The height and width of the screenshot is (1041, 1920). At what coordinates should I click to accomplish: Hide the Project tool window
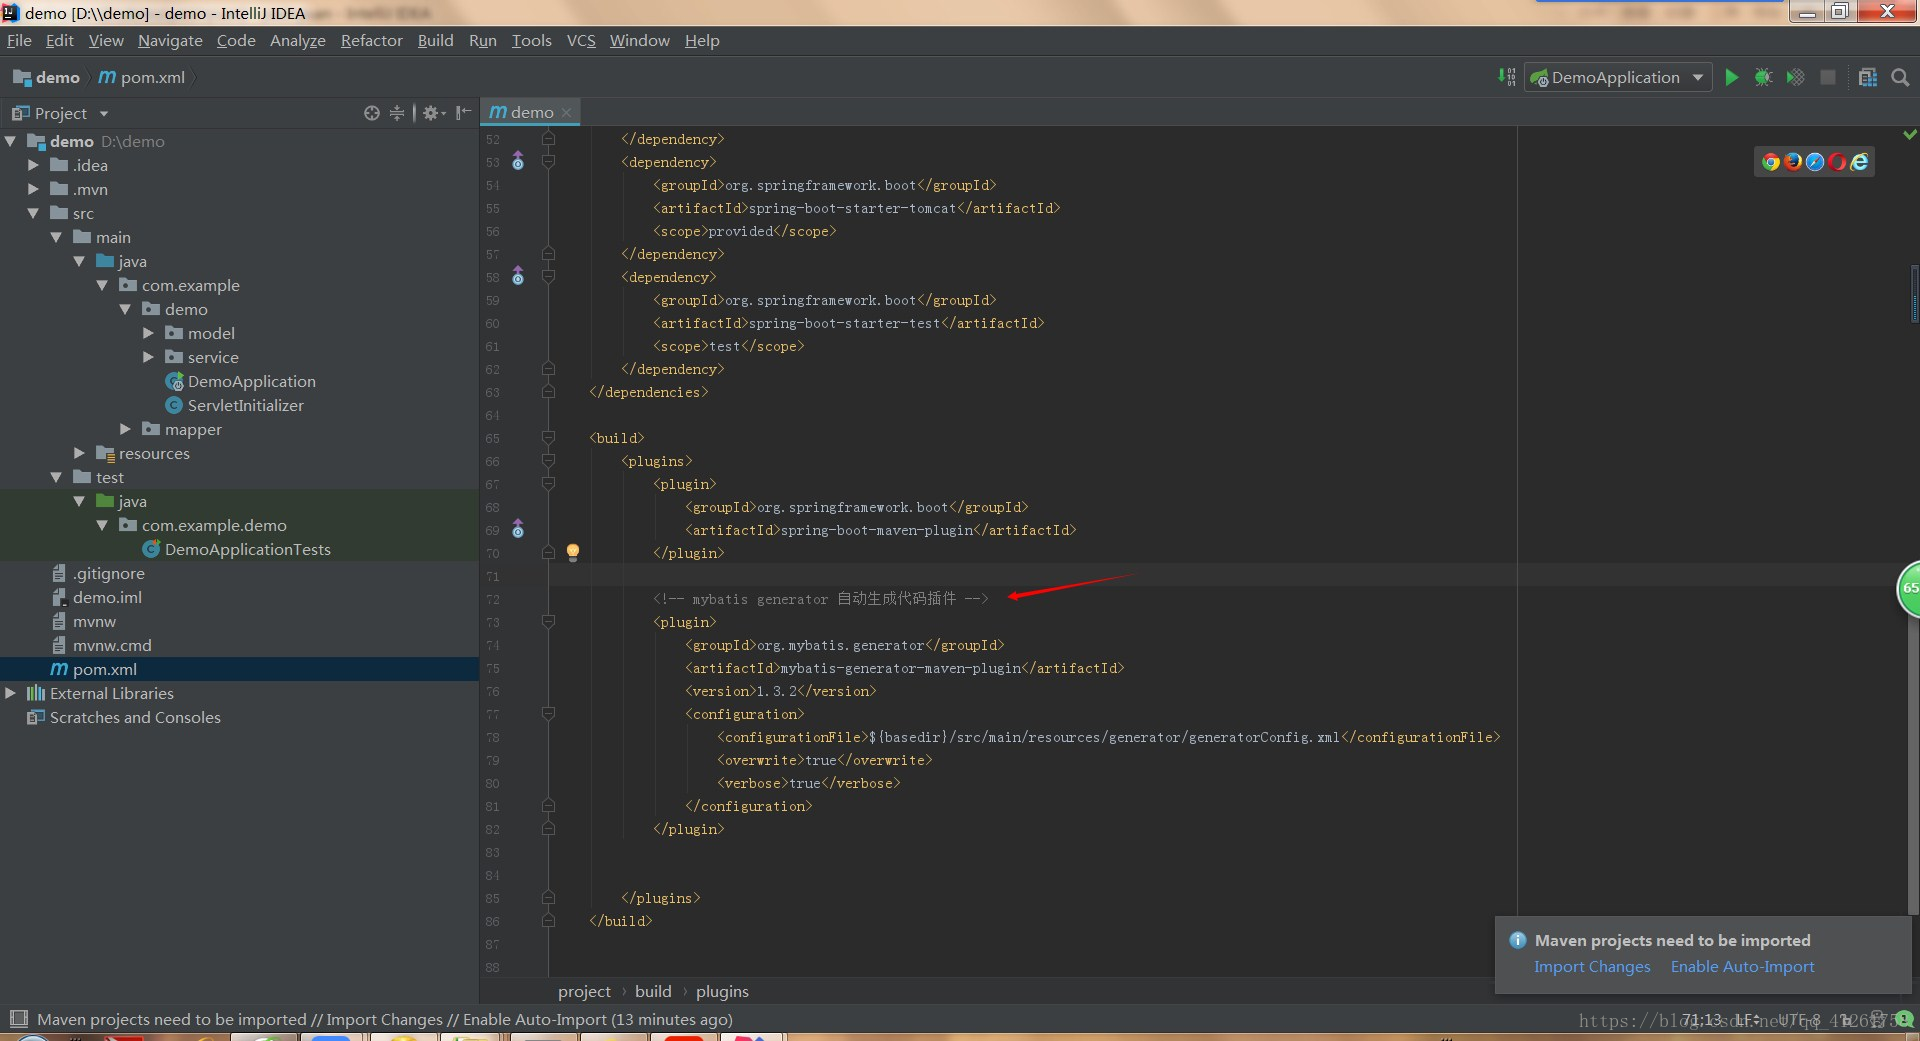coord(463,113)
